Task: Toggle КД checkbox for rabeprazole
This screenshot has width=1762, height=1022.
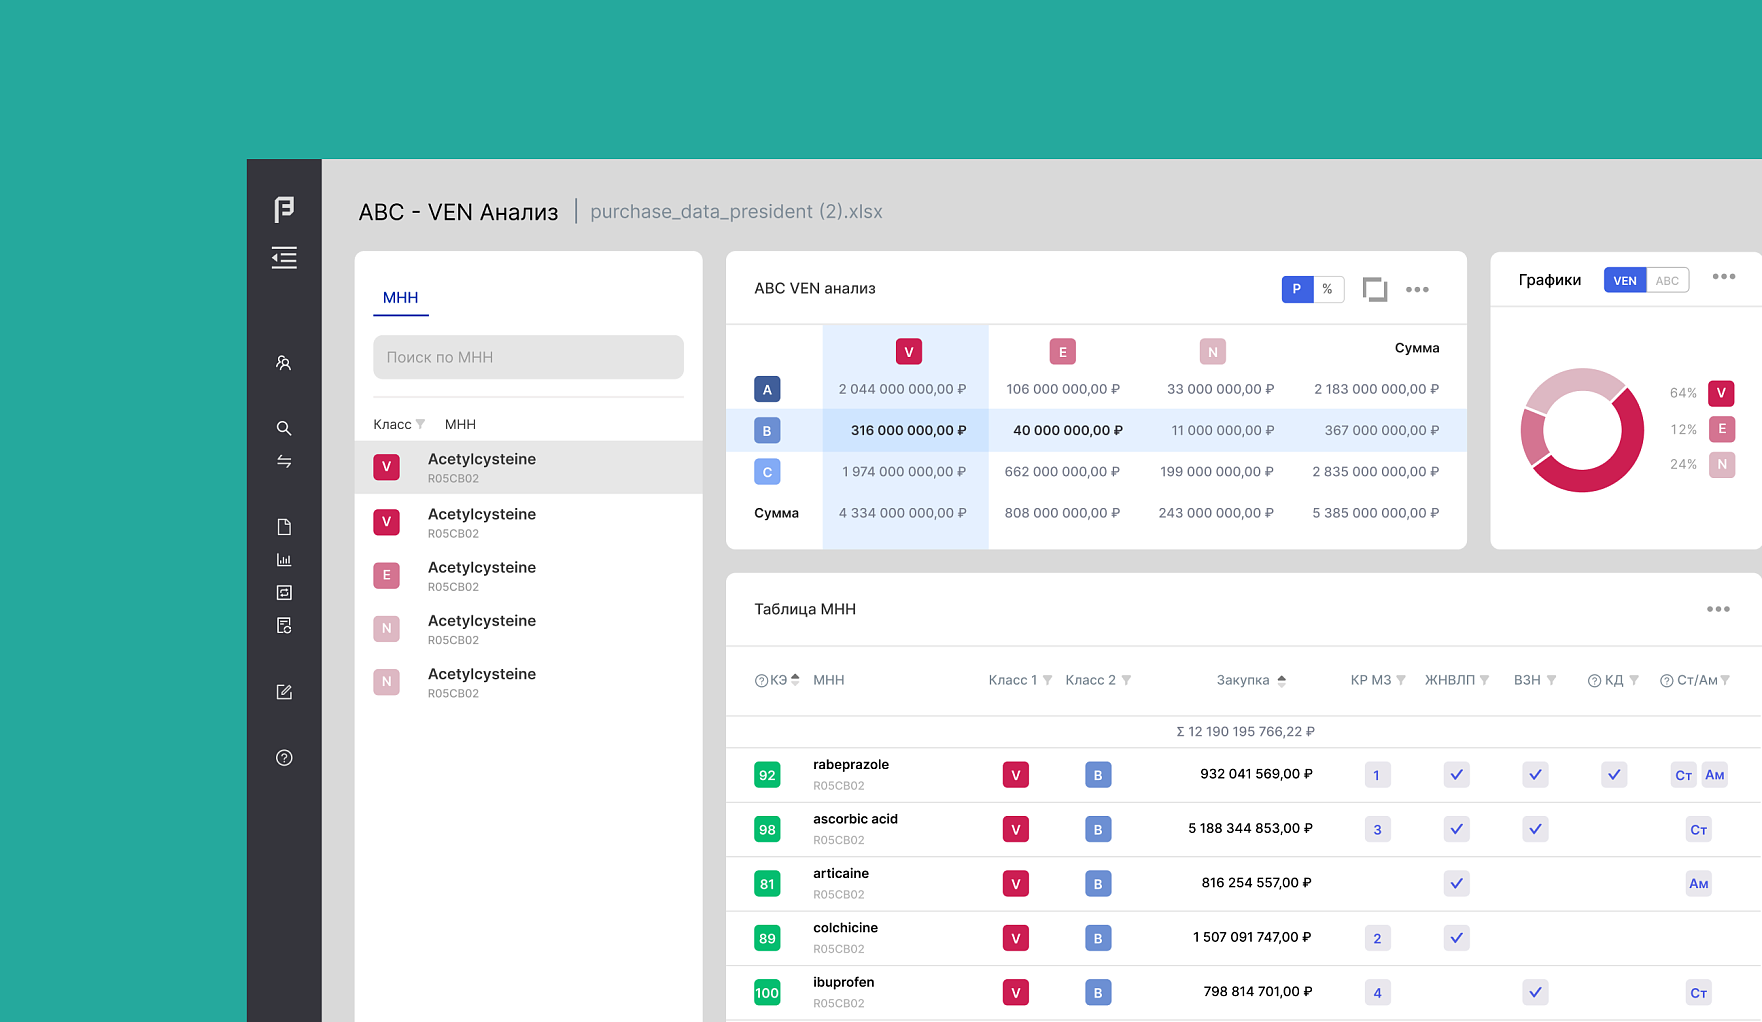Action: [1614, 775]
